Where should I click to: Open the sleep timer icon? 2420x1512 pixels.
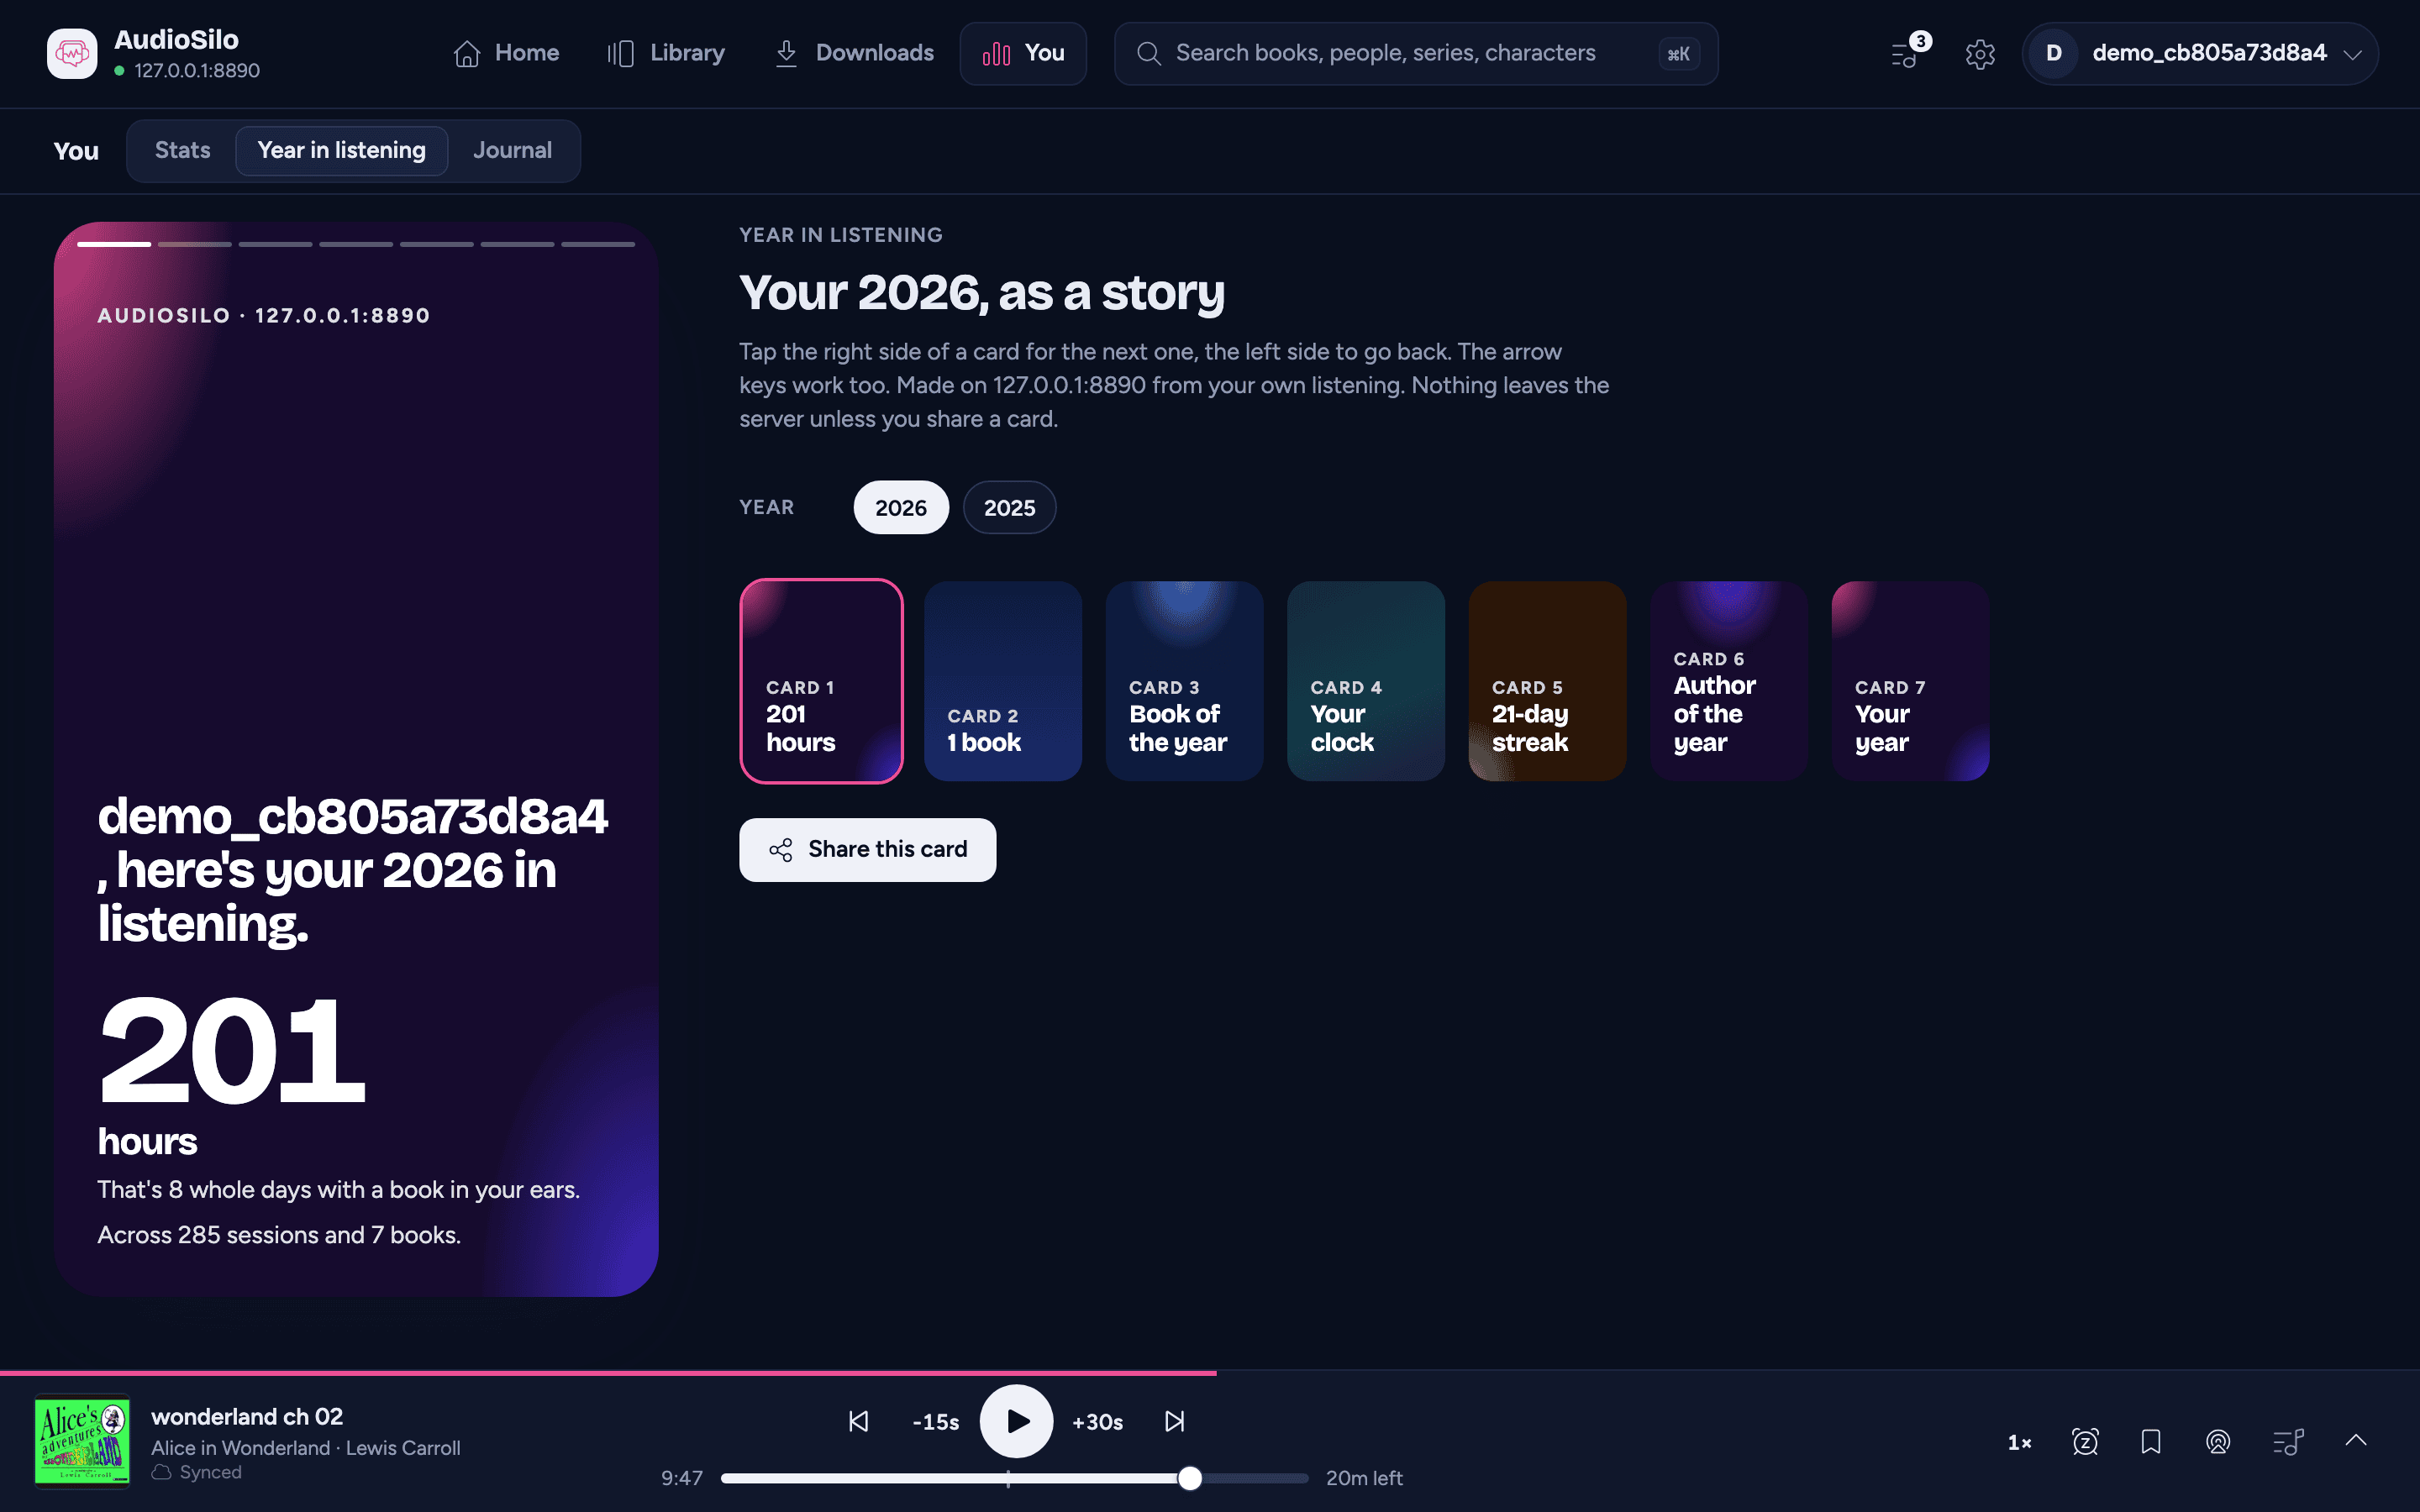(x=2085, y=1441)
